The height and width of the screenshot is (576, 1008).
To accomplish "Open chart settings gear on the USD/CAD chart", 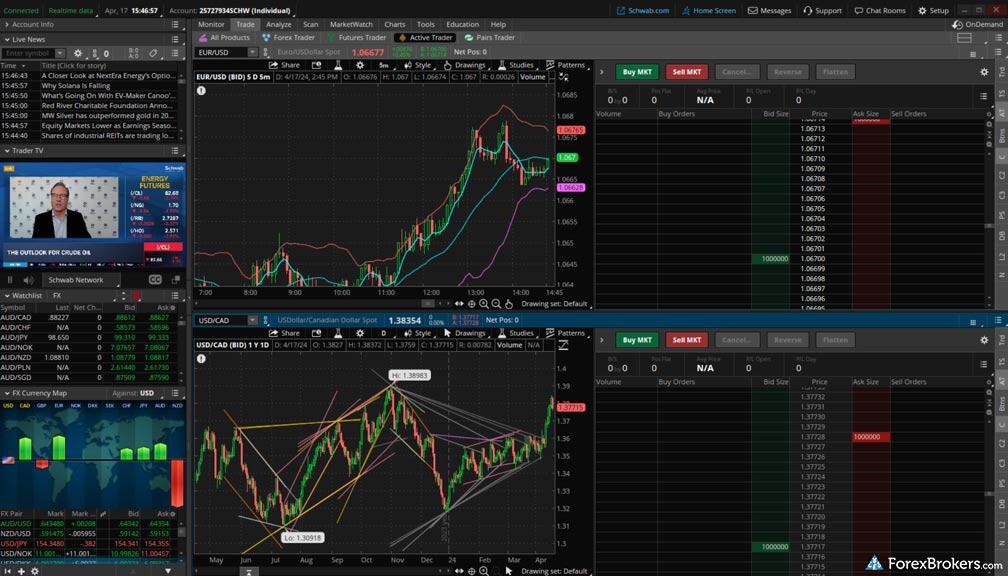I will coord(360,333).
